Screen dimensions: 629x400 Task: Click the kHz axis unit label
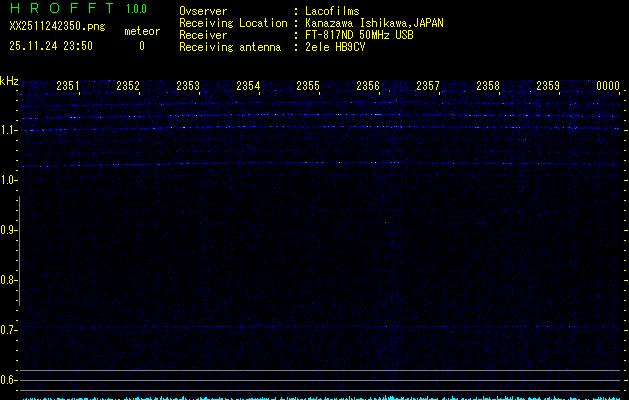9,81
